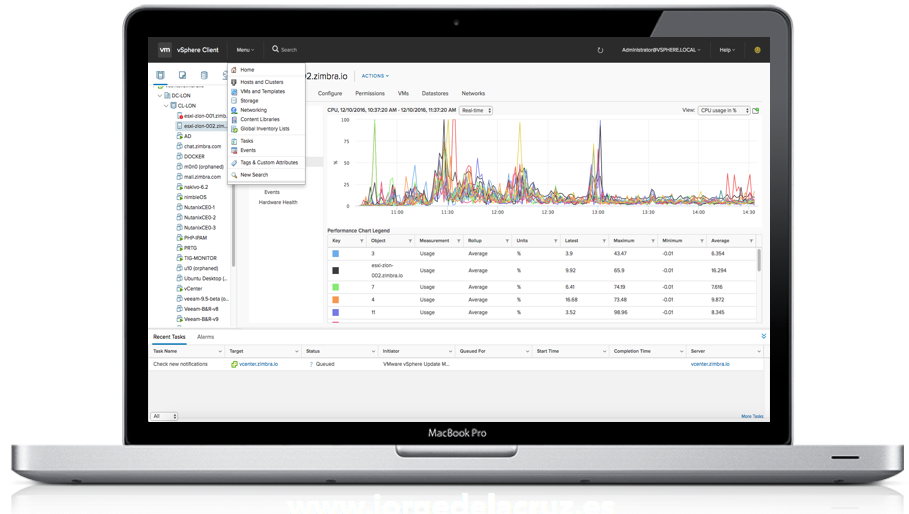Collapse the CL-LON cluster node
The width and height of the screenshot is (909, 514).
(x=166, y=106)
